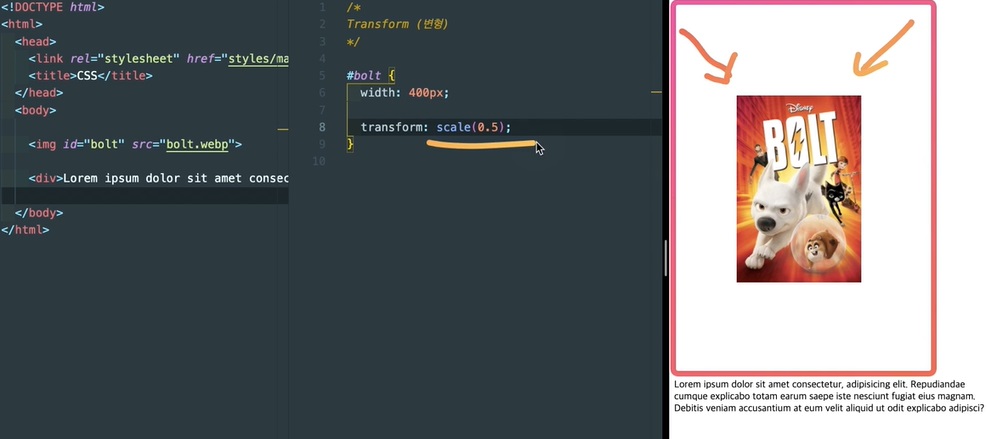Open the underlined bolt.webp src path
This screenshot has width=990, height=439.
[x=198, y=144]
